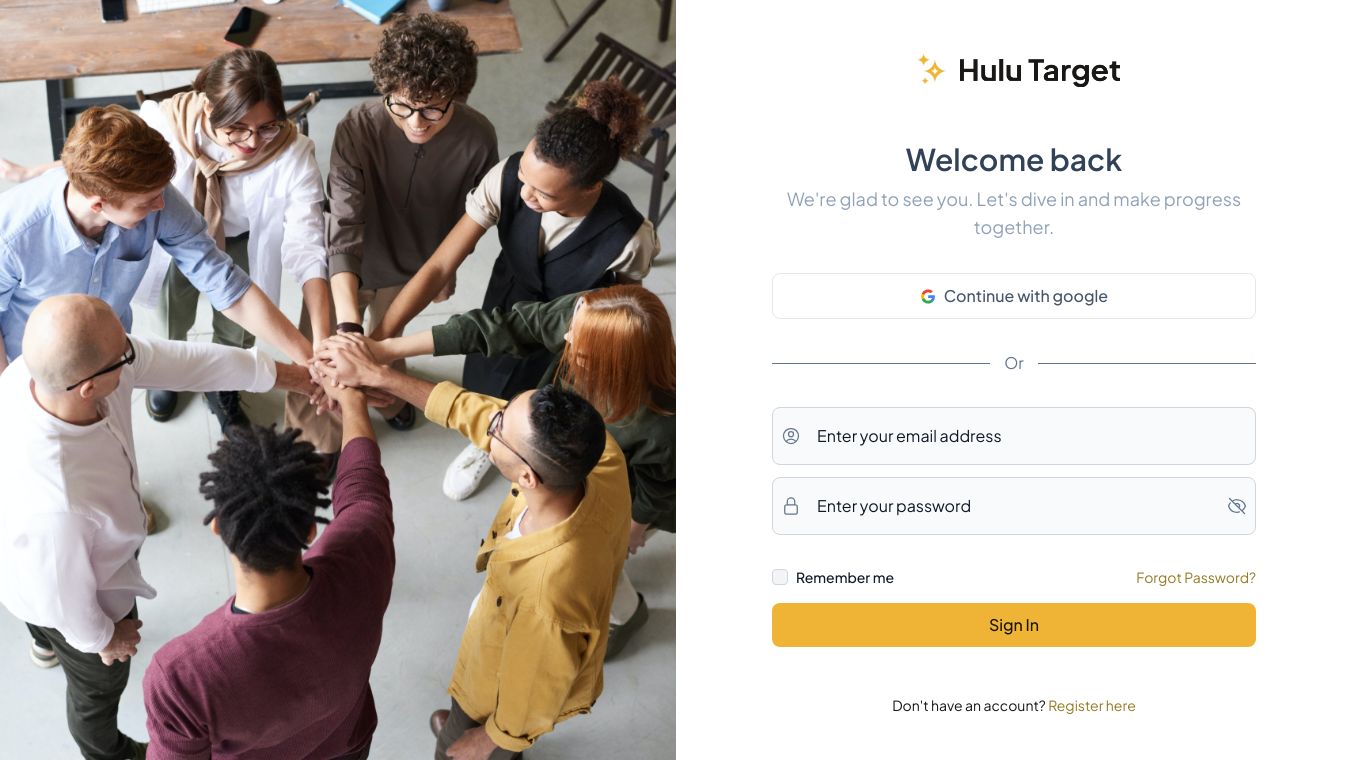Screen dimensions: 1352x760
Task: Focus the email address input field
Action: point(1014,436)
